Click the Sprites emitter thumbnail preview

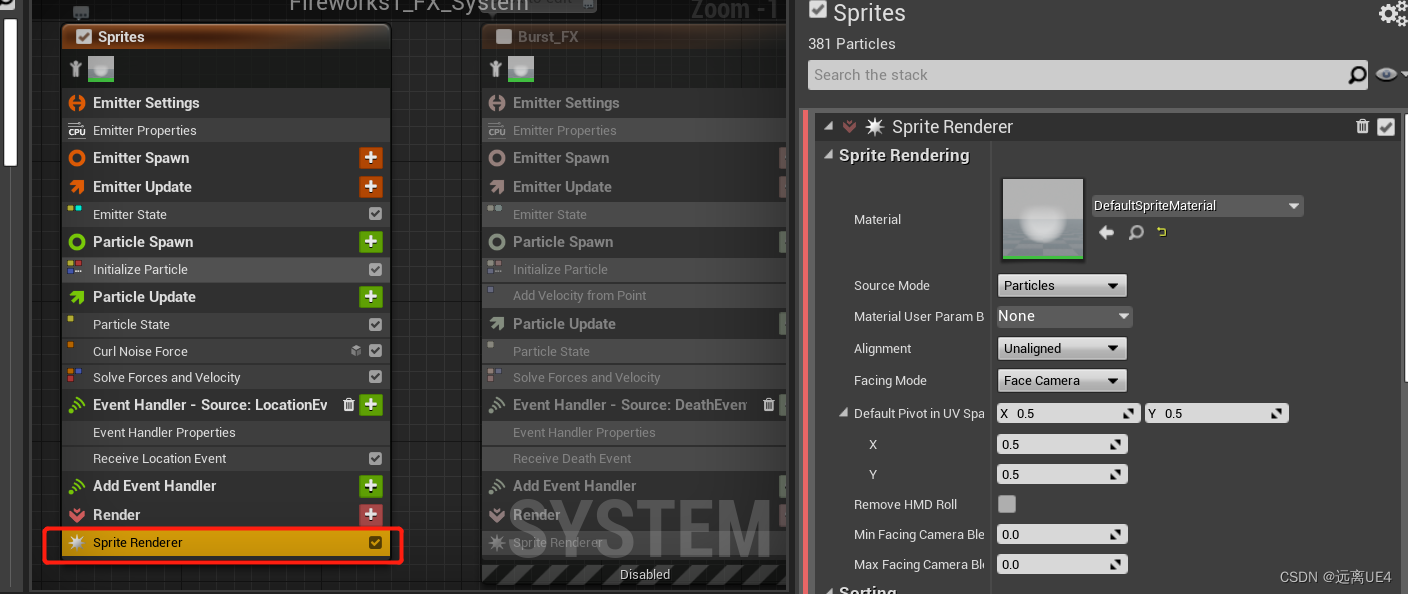tap(100, 68)
